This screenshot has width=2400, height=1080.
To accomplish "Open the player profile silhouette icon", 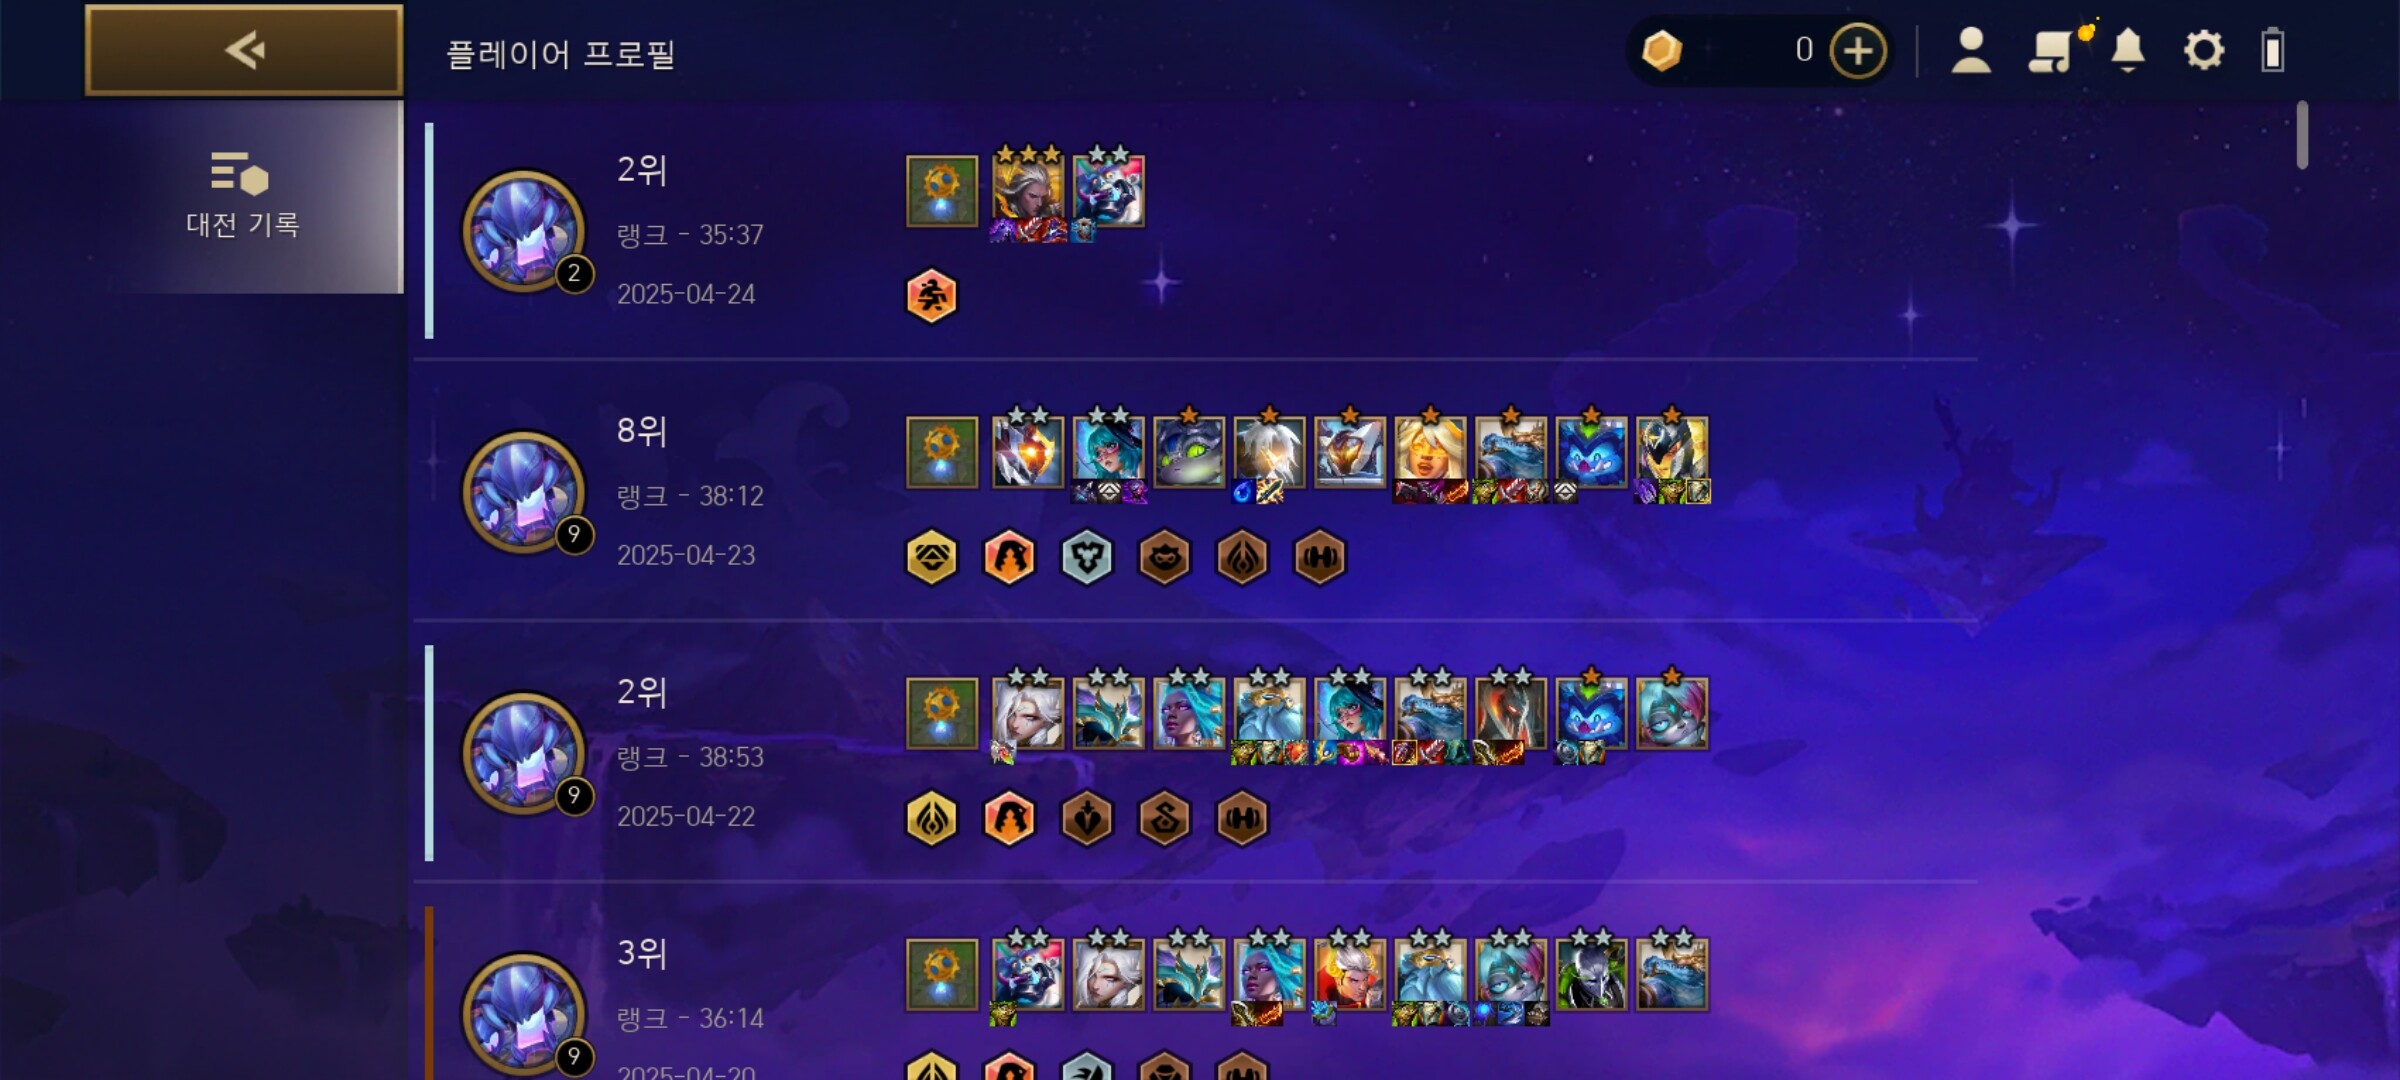I will click(x=1971, y=50).
